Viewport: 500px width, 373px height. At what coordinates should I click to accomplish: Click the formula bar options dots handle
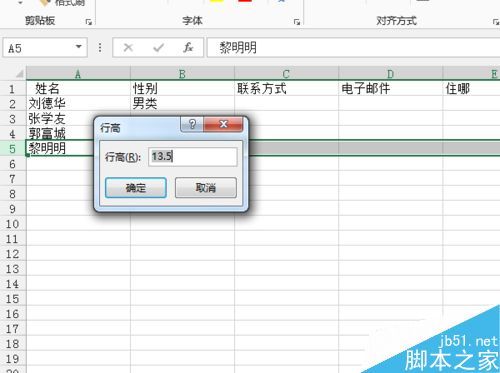tap(100, 48)
